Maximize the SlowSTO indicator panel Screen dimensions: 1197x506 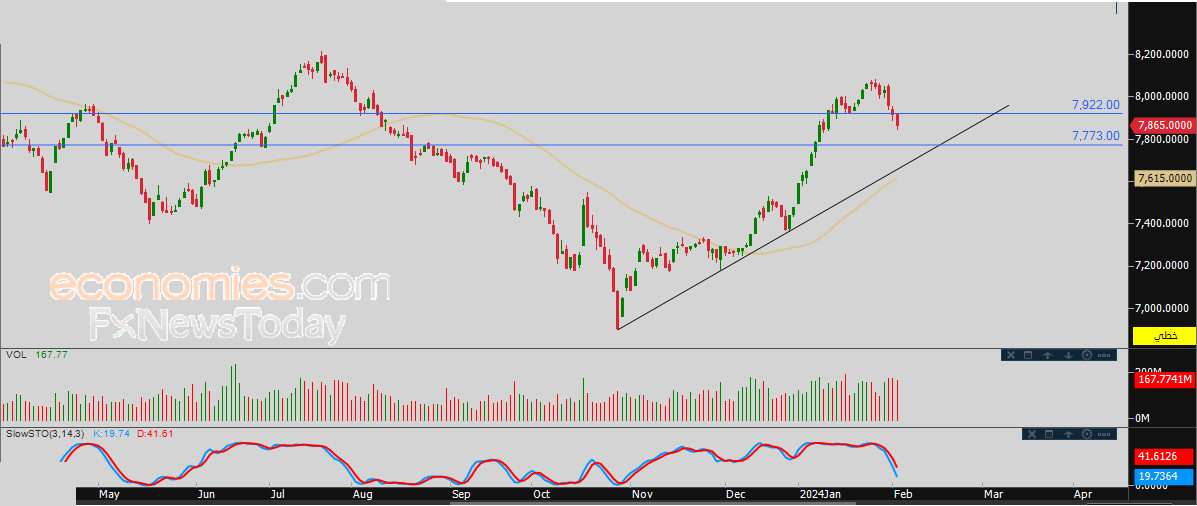[1049, 434]
